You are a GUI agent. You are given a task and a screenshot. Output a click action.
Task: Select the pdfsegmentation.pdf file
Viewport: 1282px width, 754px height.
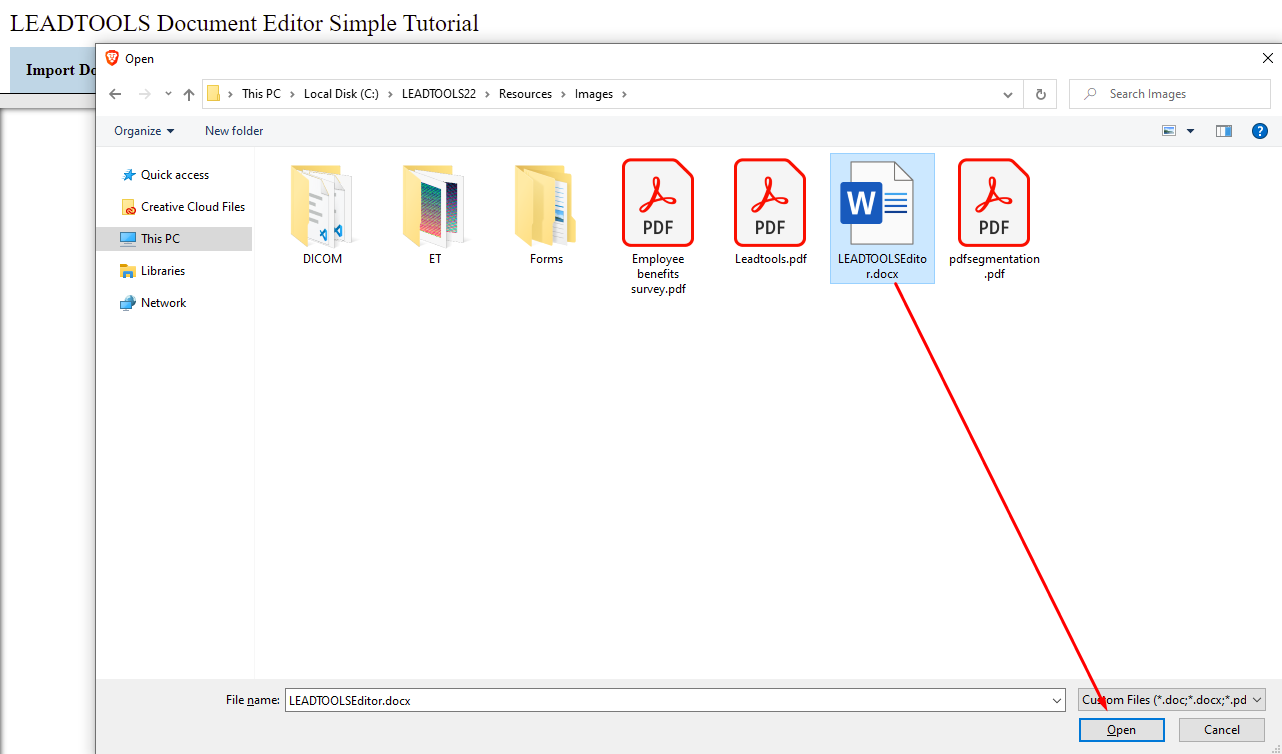(x=994, y=218)
